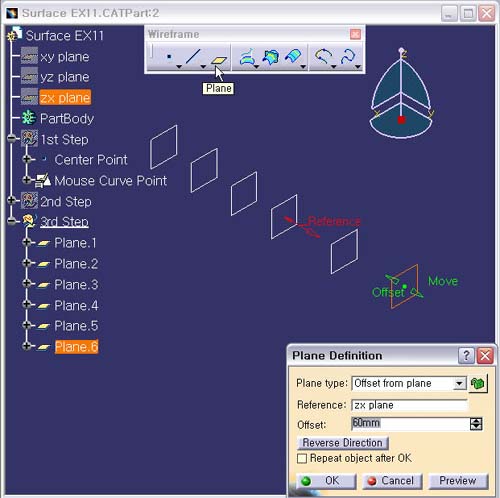Collapse the 3rd Step tree node
The image size is (500, 498).
click(12, 221)
